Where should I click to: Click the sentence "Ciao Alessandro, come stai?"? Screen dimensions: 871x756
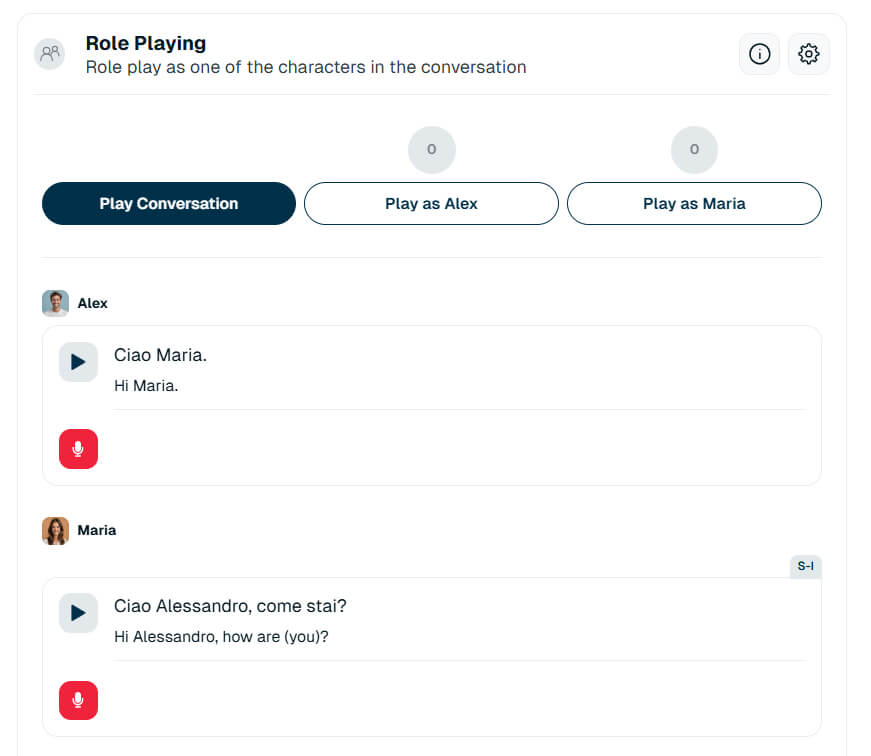(x=230, y=606)
